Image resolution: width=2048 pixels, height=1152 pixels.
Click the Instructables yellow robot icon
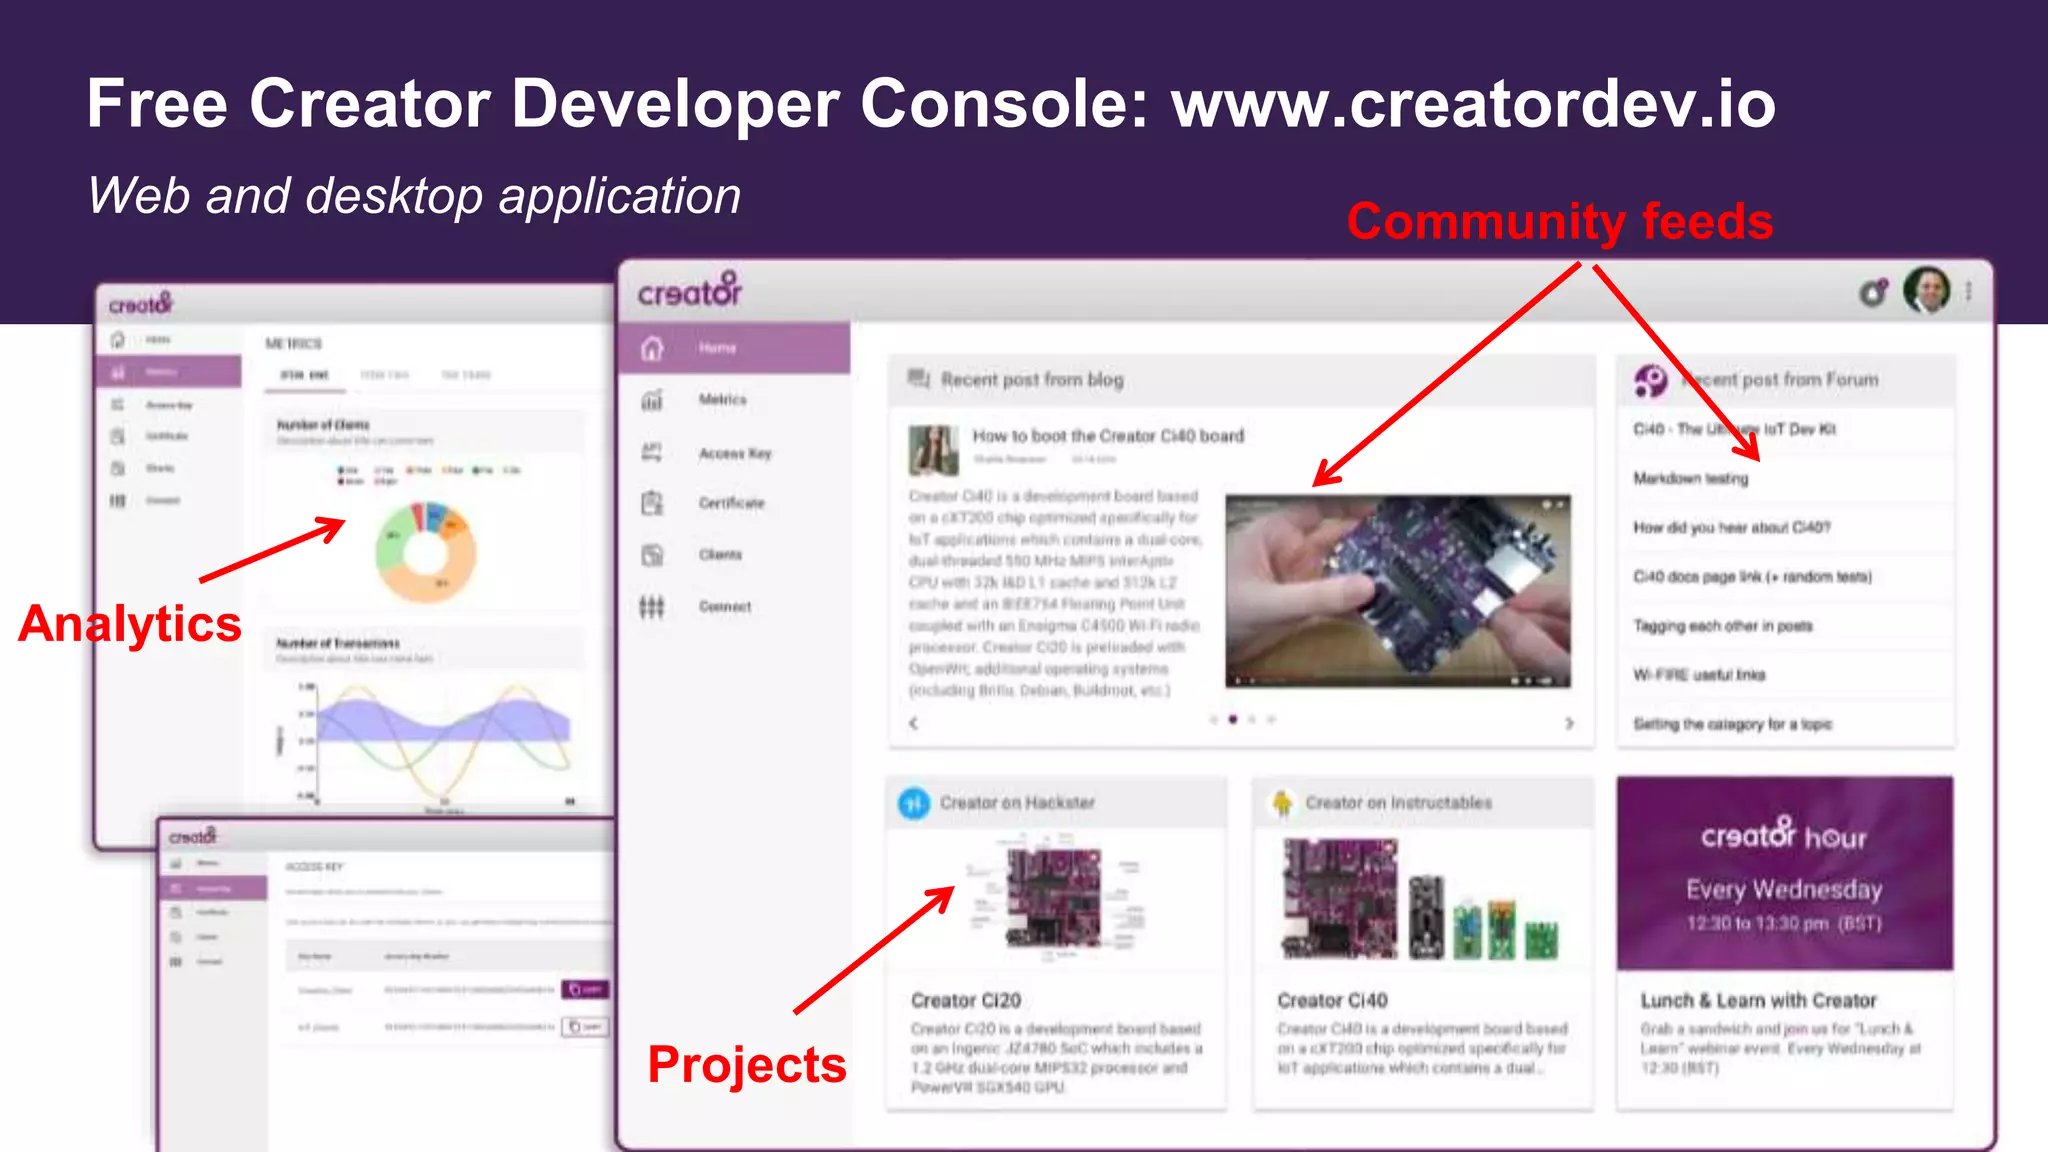[1281, 803]
